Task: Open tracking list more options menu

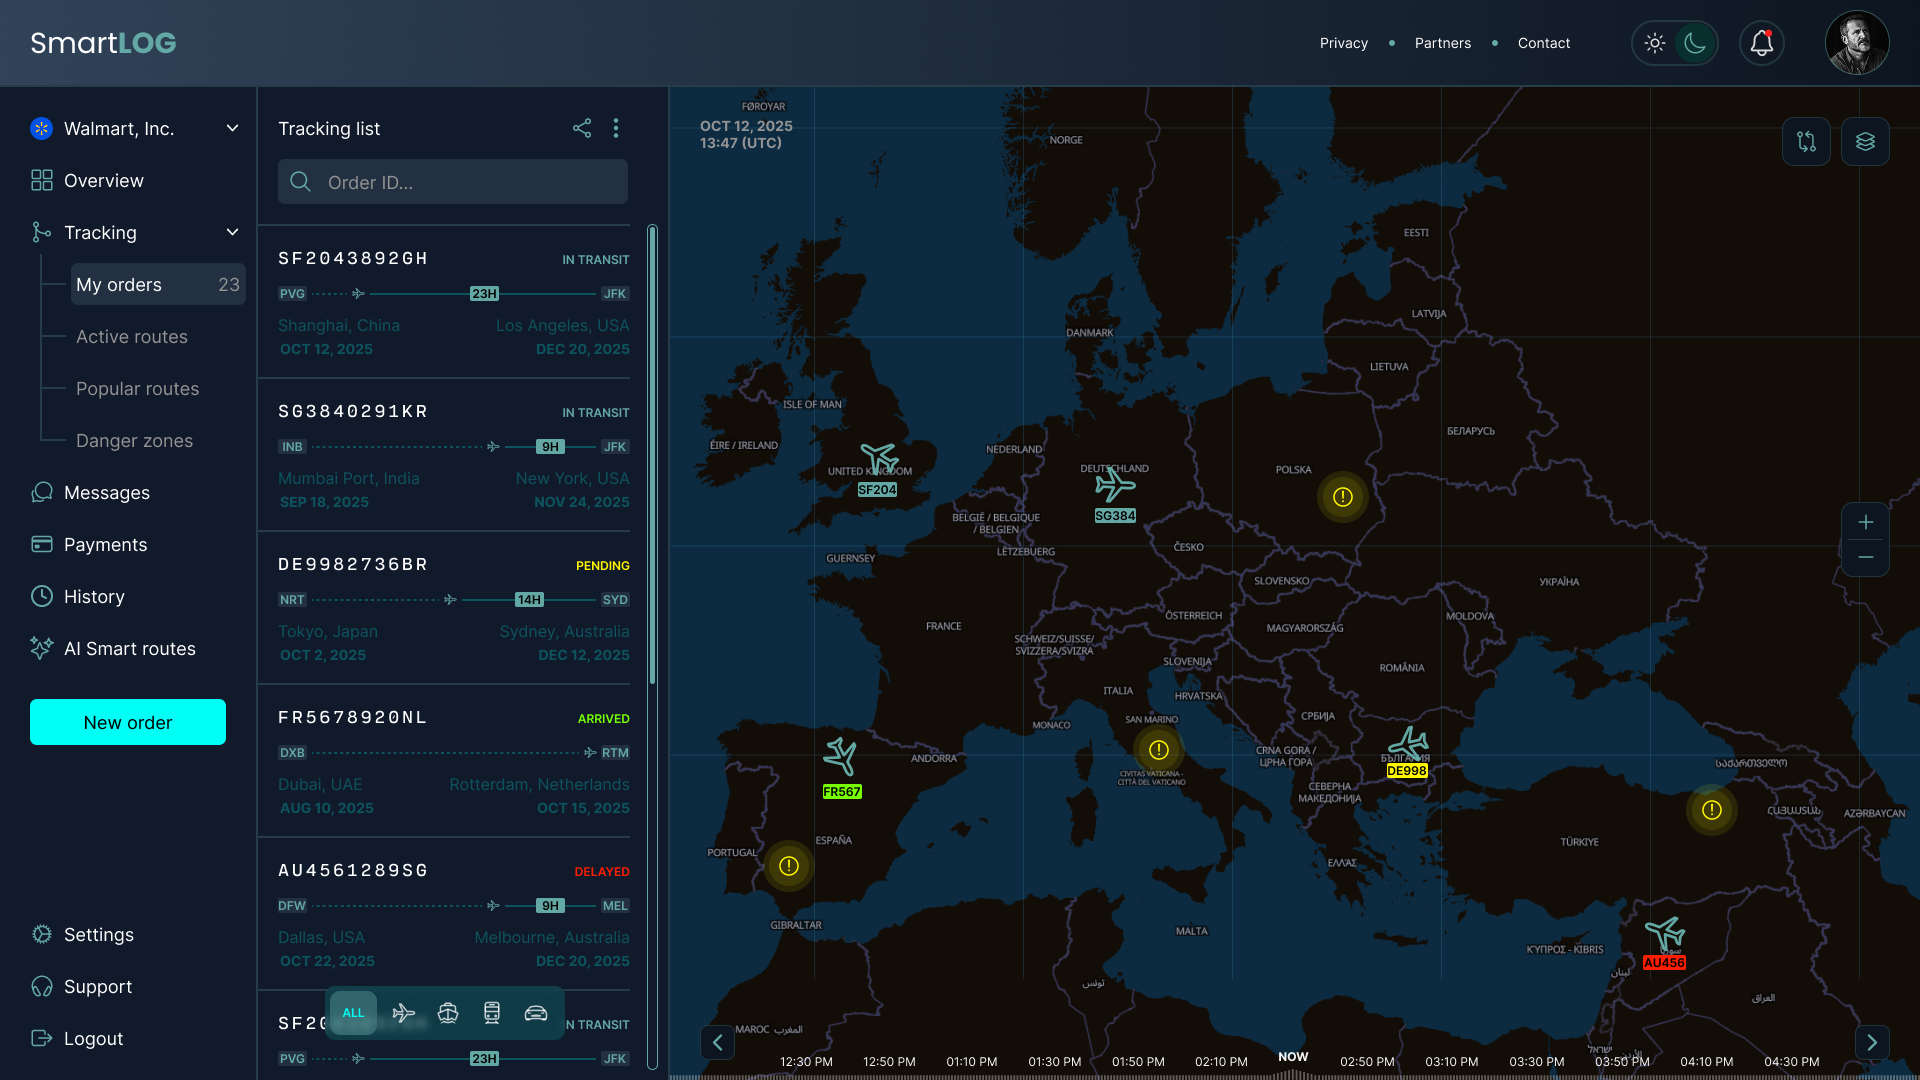Action: coord(616,128)
